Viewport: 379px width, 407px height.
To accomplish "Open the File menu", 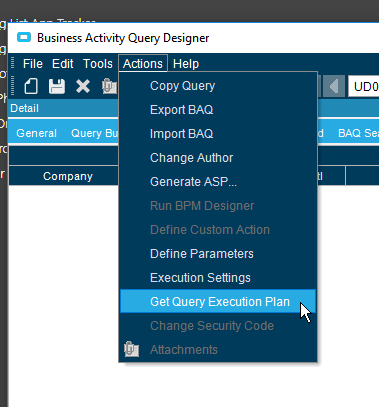I will pyautogui.click(x=33, y=64).
